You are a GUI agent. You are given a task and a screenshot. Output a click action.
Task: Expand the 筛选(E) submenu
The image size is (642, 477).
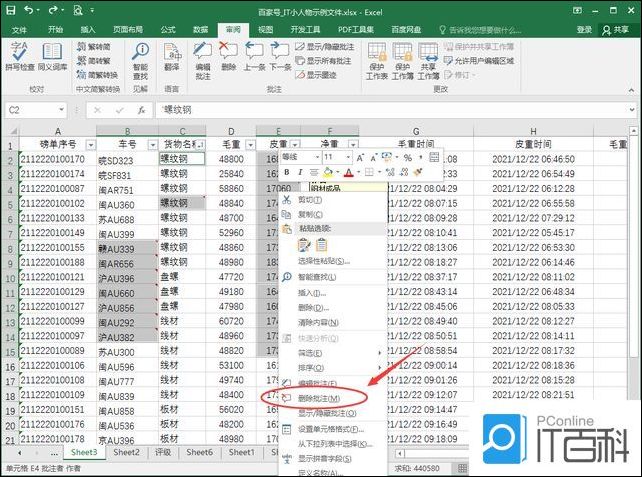pos(332,353)
